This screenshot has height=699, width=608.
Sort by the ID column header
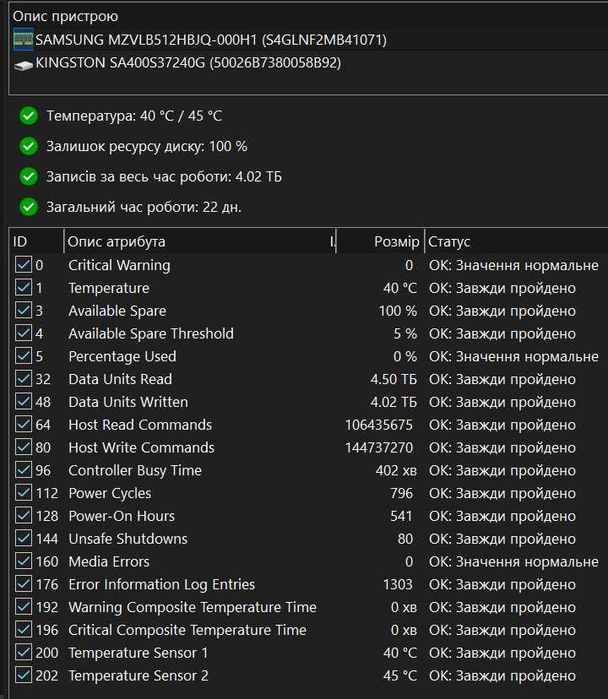click(x=37, y=242)
